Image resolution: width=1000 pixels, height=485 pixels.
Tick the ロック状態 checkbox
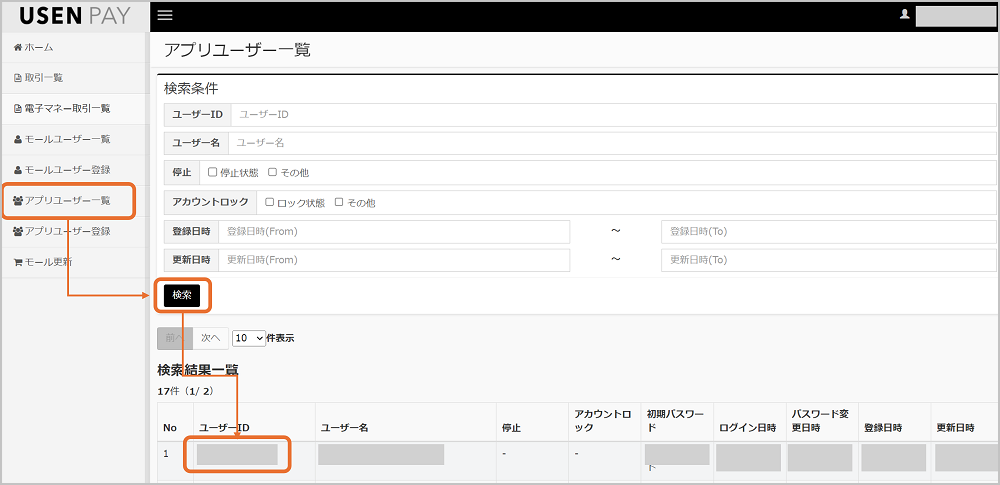click(x=270, y=202)
